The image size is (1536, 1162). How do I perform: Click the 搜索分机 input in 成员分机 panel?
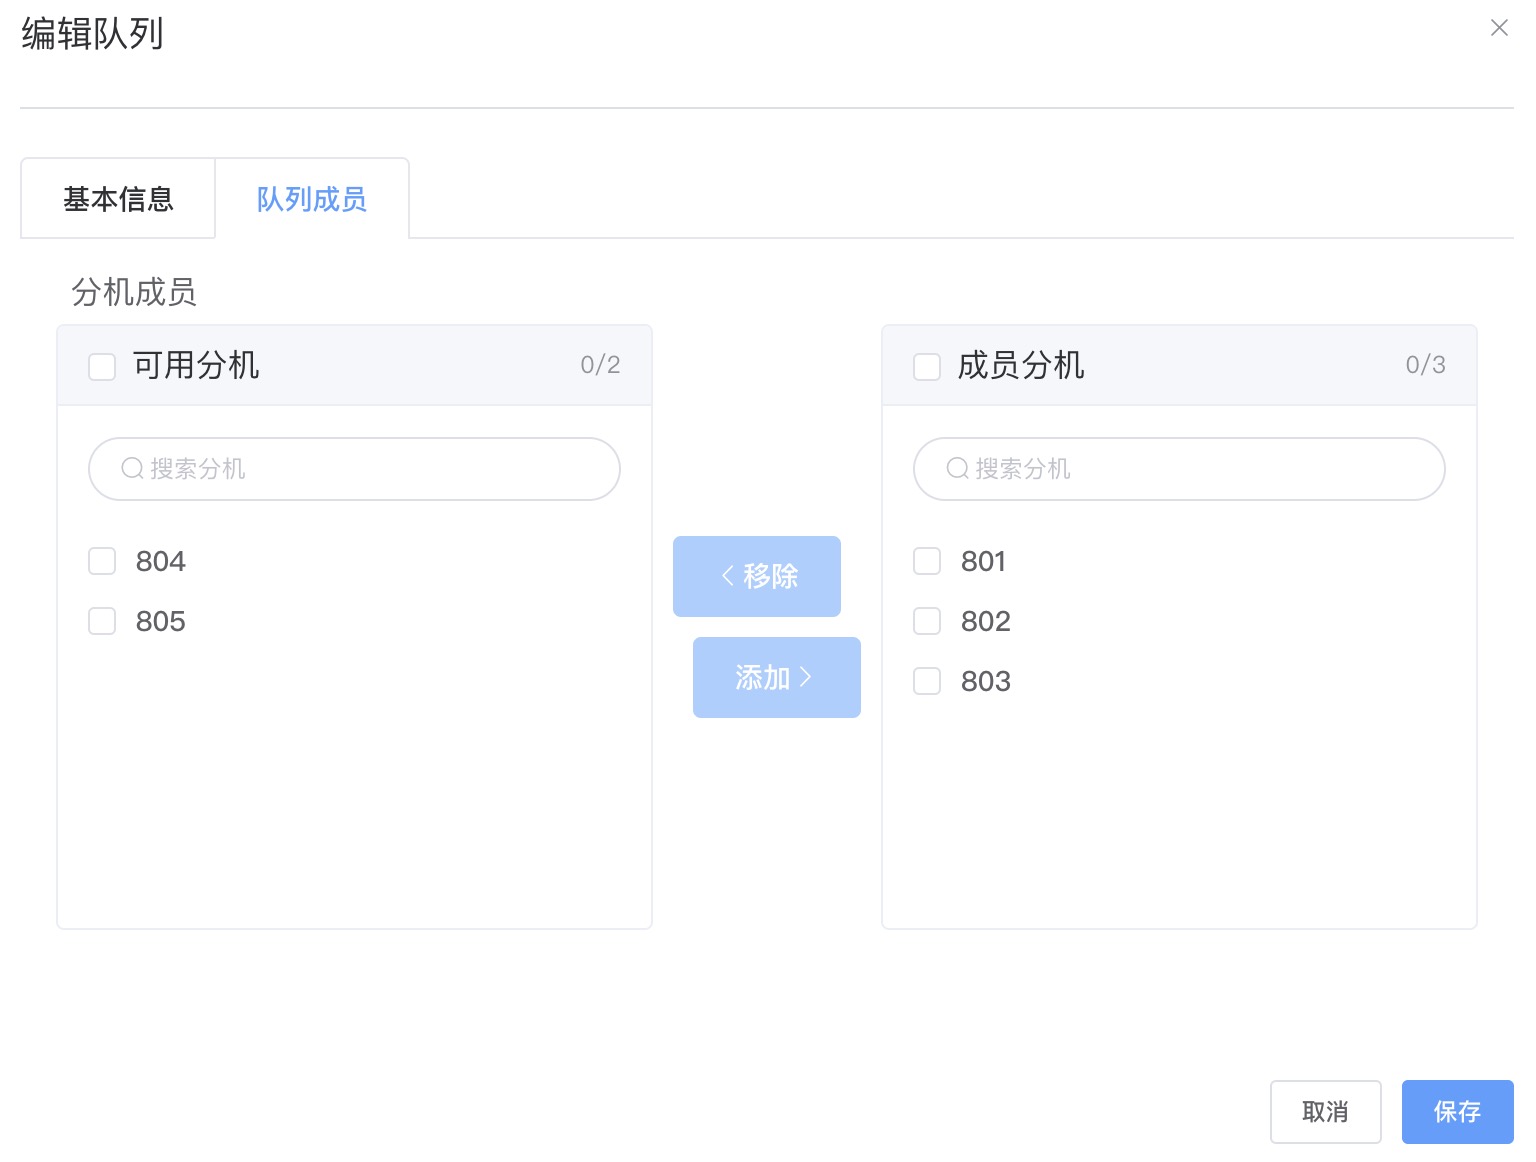point(1178,468)
